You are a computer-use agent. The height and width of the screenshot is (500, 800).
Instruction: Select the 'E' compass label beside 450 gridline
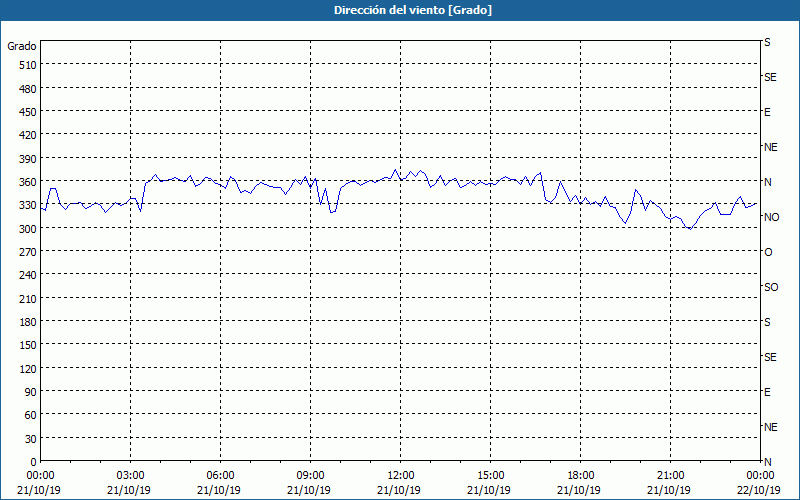(767, 112)
